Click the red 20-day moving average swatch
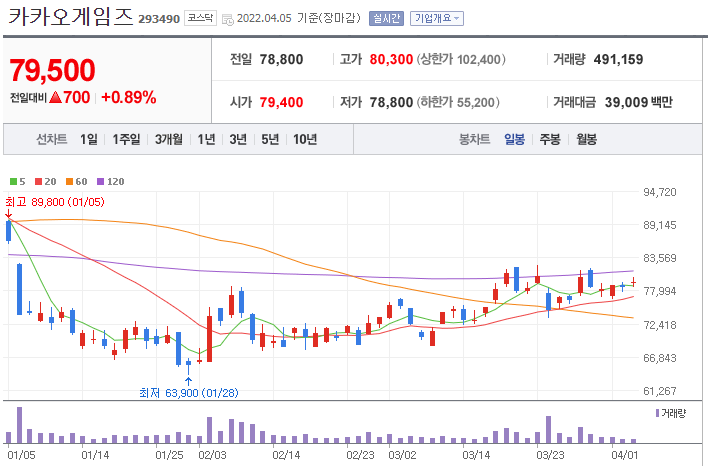The image size is (708, 466). (38, 182)
